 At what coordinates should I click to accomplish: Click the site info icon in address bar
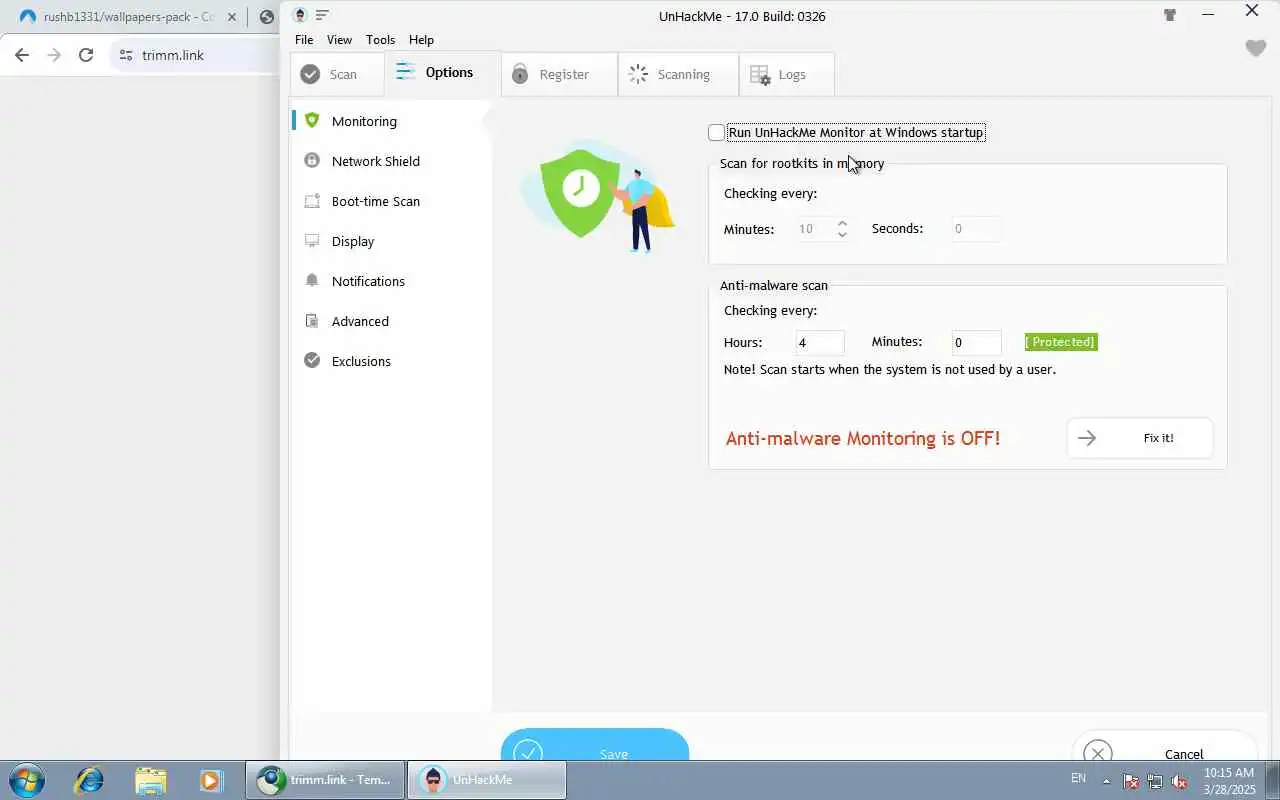point(126,55)
